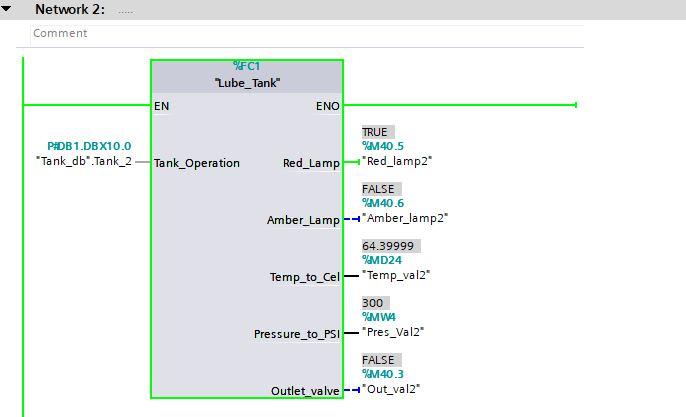Select the "Lube_Tank" block name
Viewport: 686px width, 417px height.
point(247,83)
